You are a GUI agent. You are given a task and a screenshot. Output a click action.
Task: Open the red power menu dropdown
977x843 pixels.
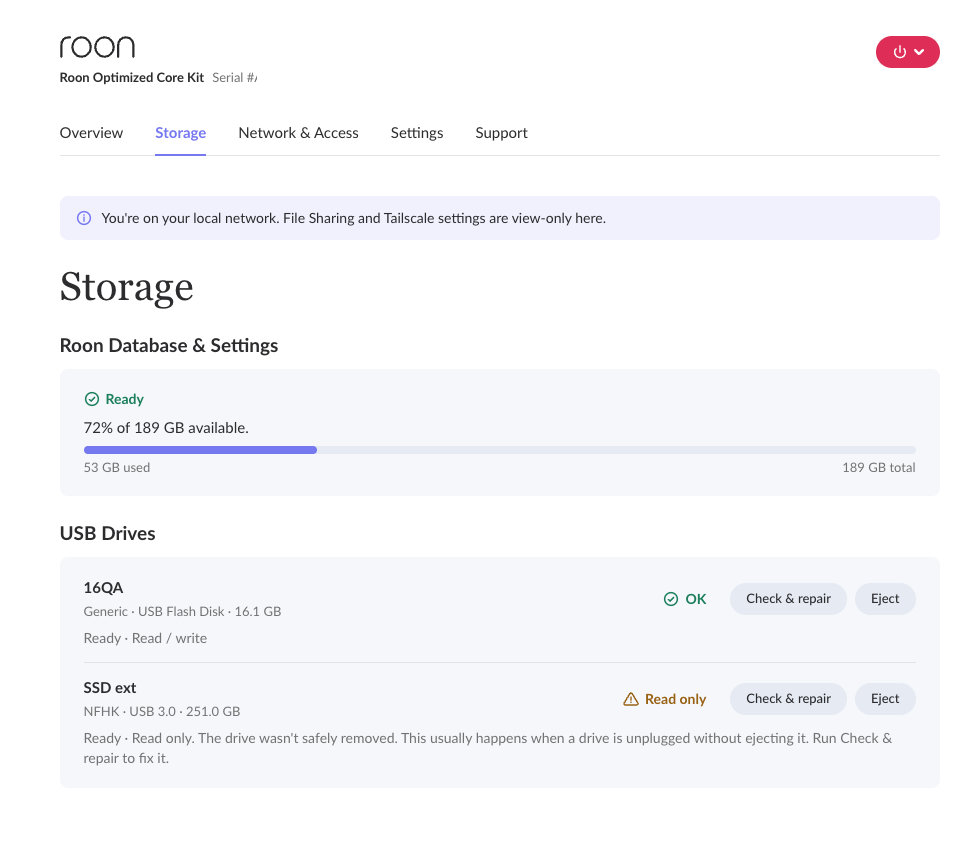pos(907,52)
